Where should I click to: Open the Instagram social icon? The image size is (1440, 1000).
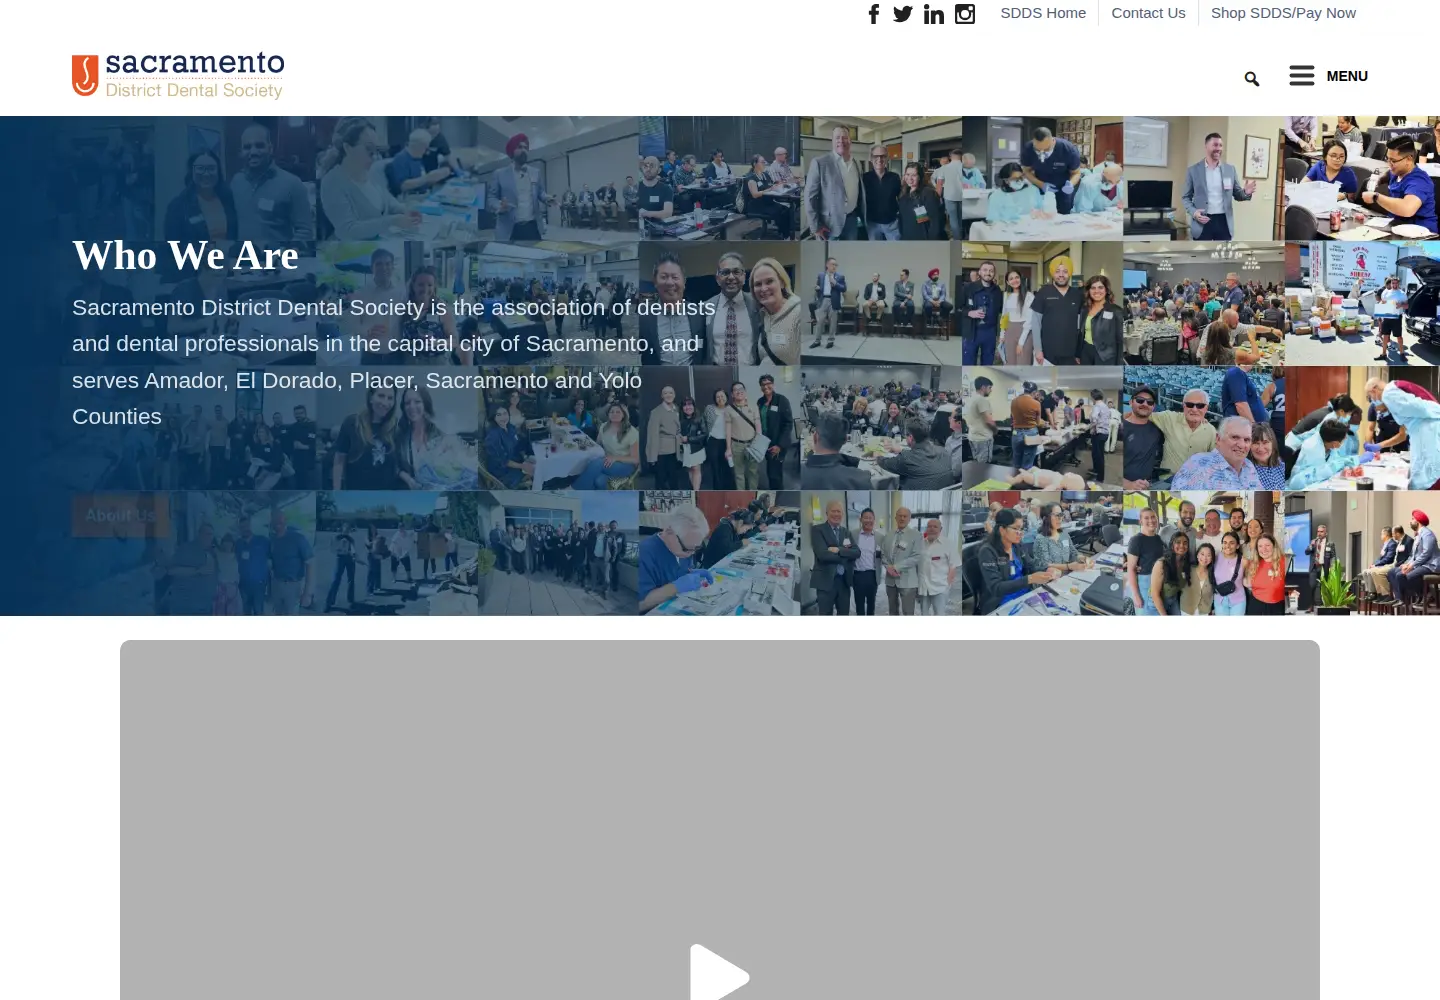(x=965, y=14)
